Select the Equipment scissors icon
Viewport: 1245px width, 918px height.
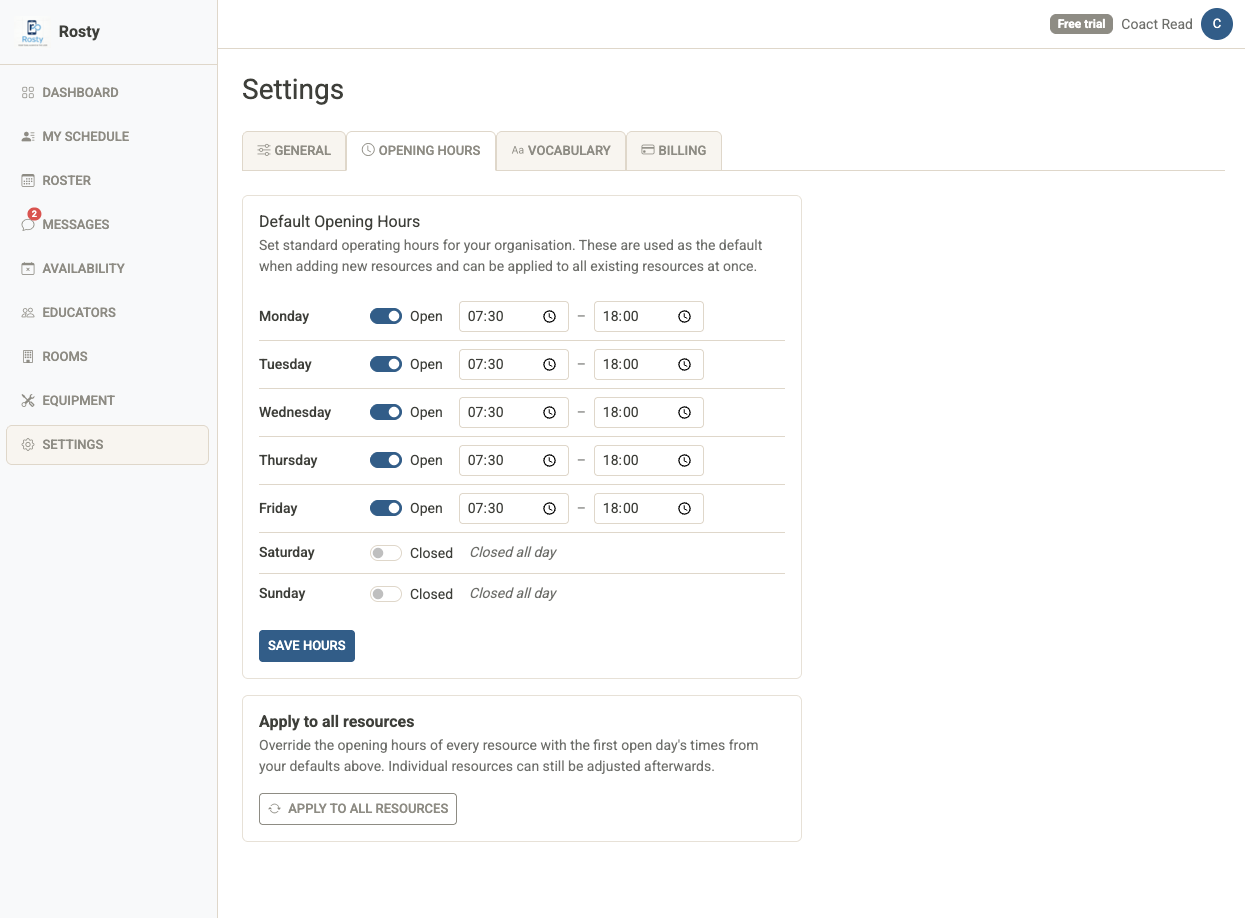pos(28,400)
